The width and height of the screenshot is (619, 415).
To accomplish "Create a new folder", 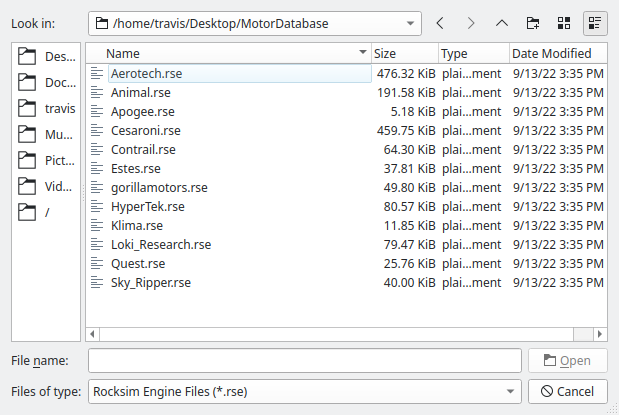I will 533,22.
